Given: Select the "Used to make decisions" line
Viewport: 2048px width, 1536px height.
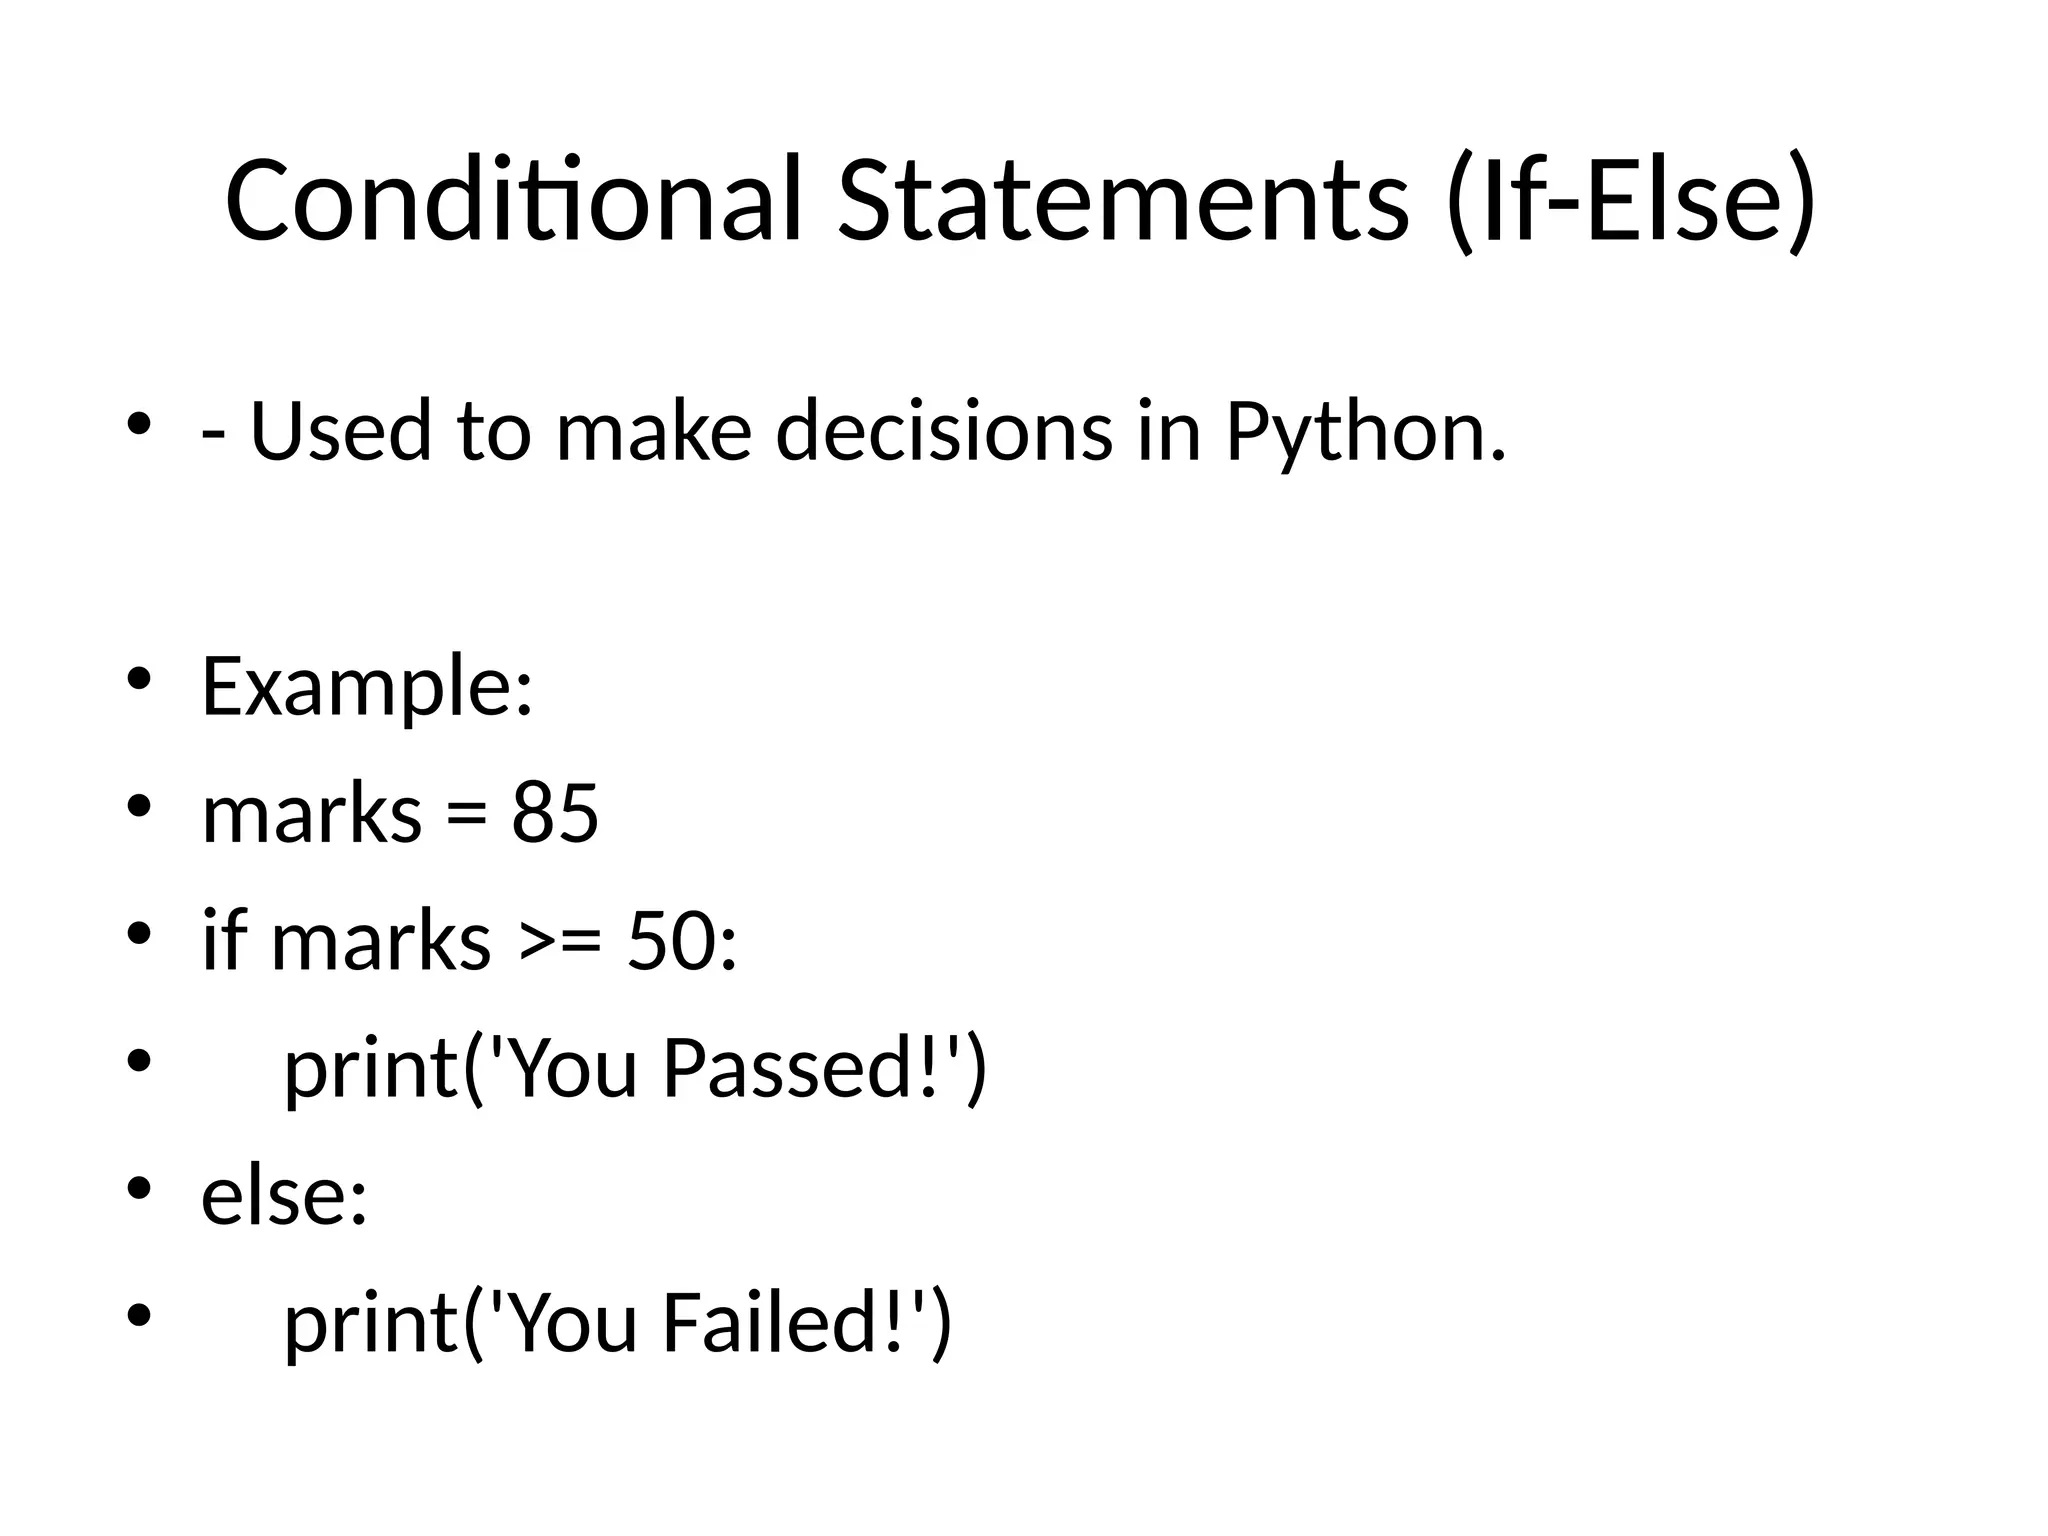Looking at the screenshot, I should click(x=852, y=432).
